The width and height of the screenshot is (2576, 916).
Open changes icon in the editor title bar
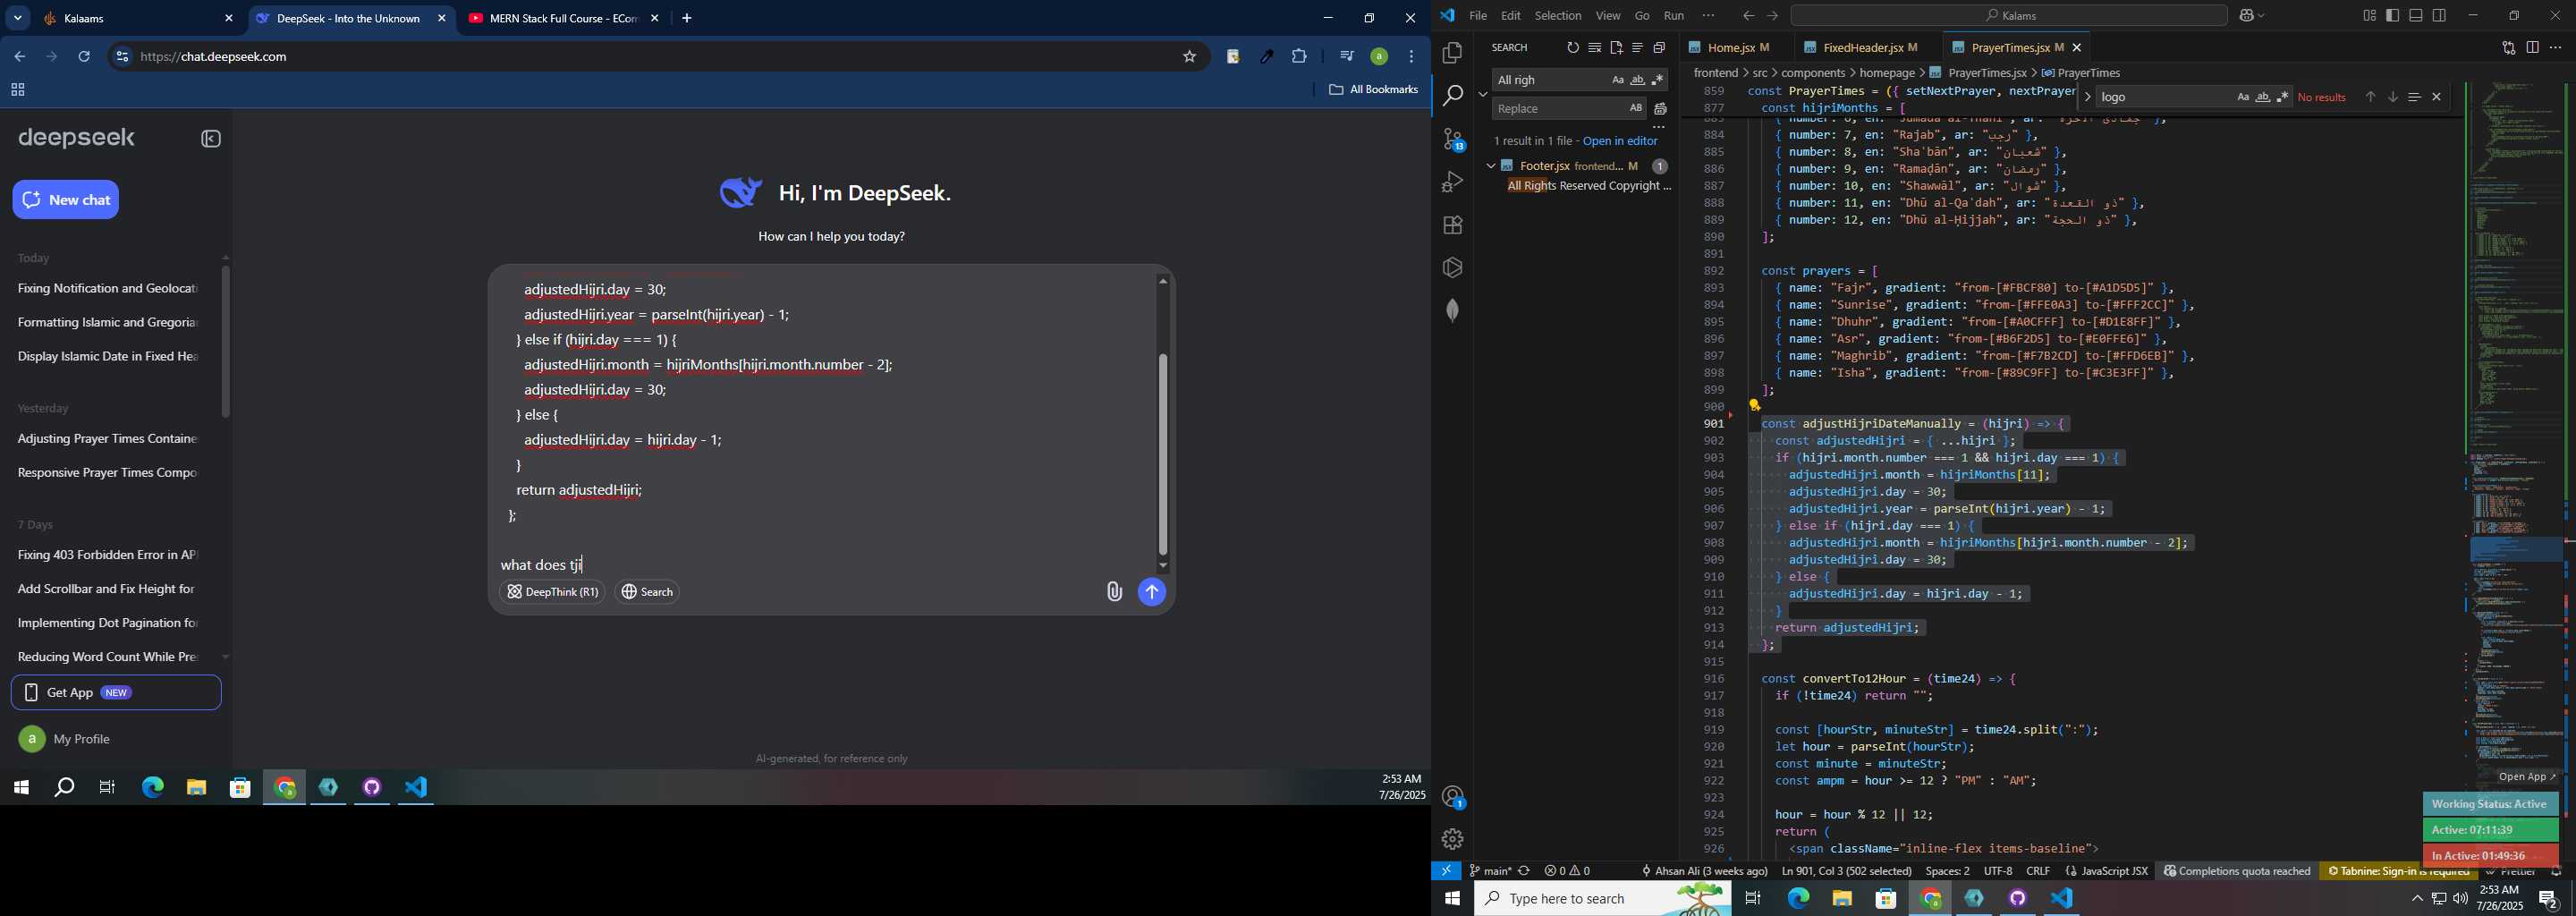[2508, 48]
